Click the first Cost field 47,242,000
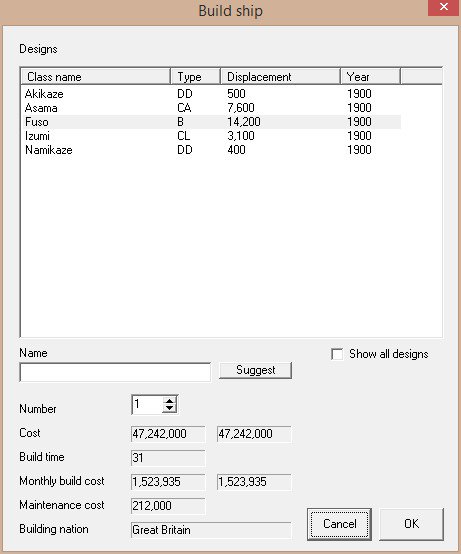The height and width of the screenshot is (554, 461). [168, 434]
